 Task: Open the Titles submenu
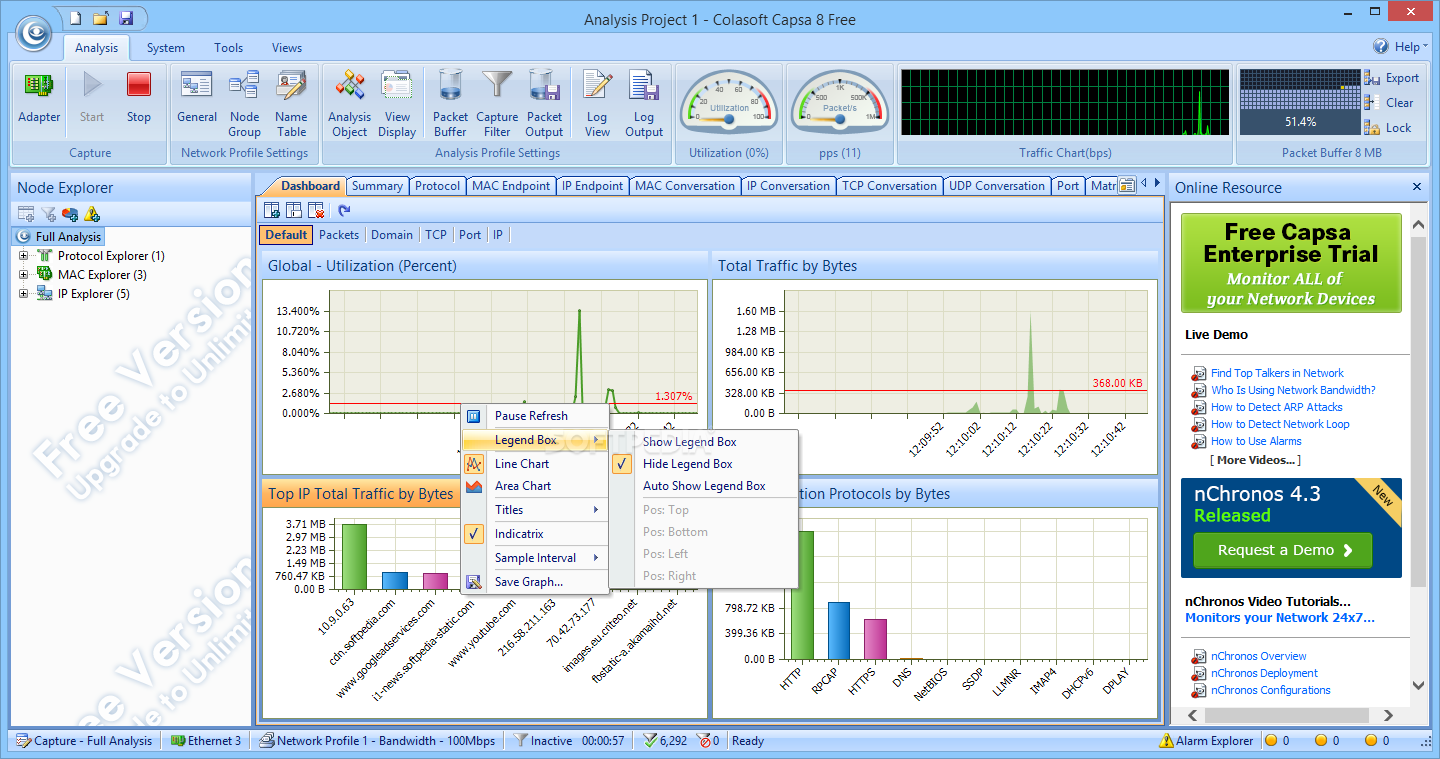point(535,510)
